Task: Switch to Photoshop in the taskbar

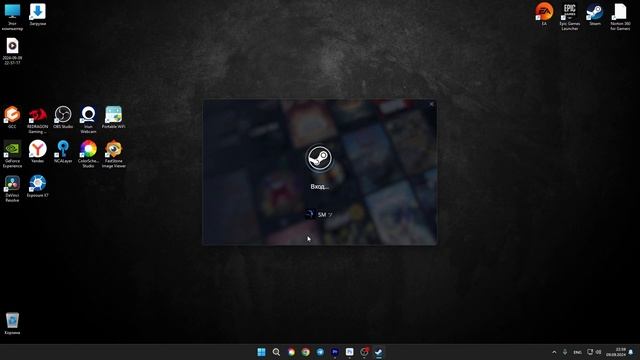Action: point(349,352)
